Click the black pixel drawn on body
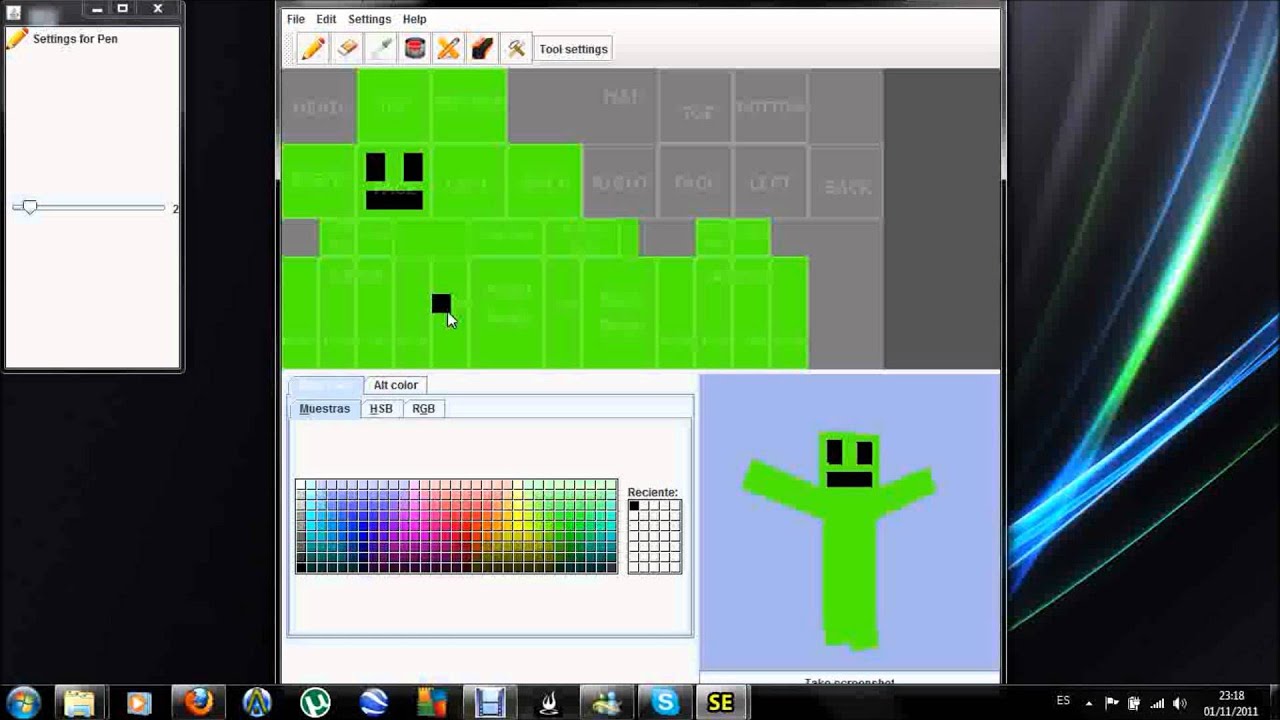 441,303
